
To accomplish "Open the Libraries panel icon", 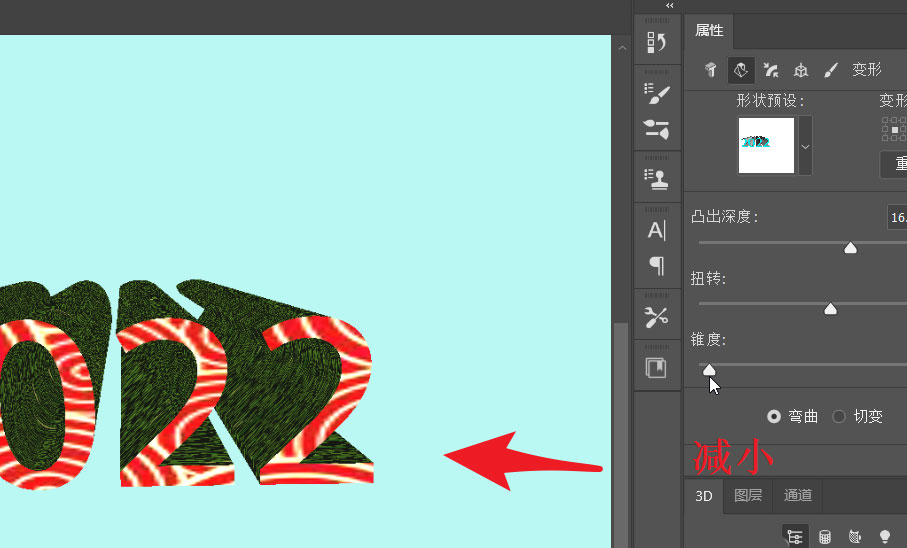I will [657, 368].
